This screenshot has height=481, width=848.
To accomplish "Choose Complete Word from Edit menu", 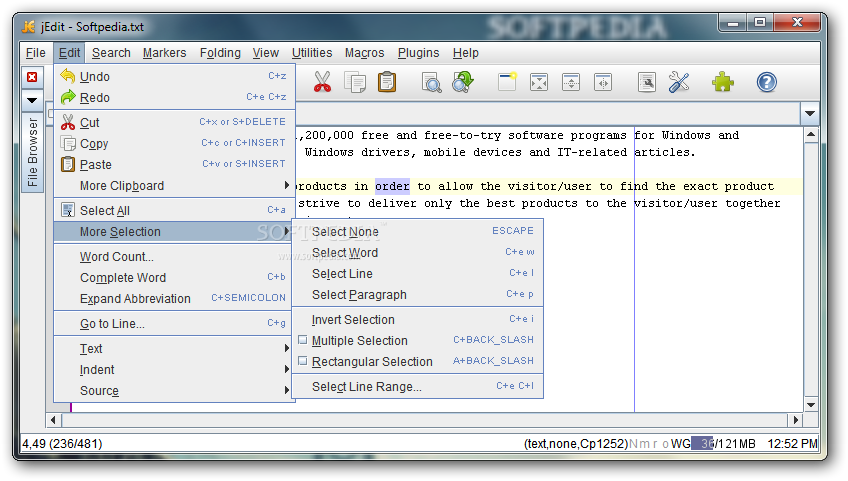I will [x=174, y=278].
